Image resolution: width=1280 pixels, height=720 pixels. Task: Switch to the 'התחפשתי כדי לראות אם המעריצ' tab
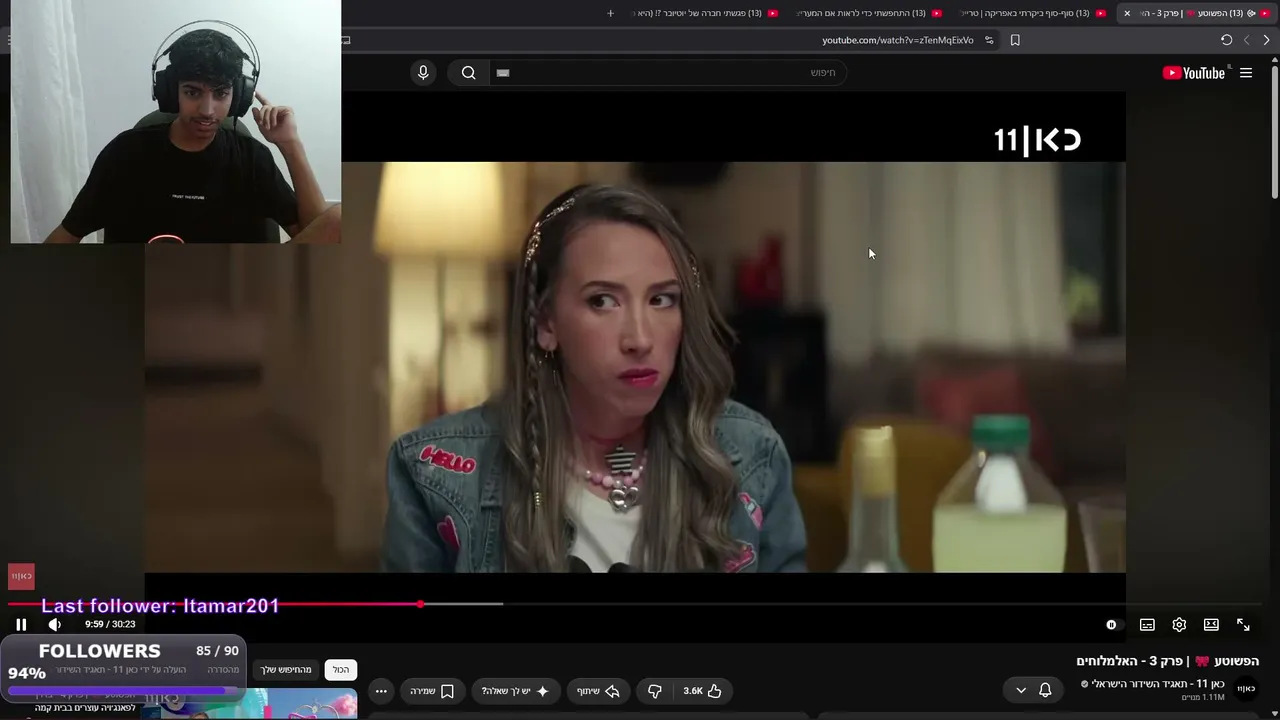[869, 13]
